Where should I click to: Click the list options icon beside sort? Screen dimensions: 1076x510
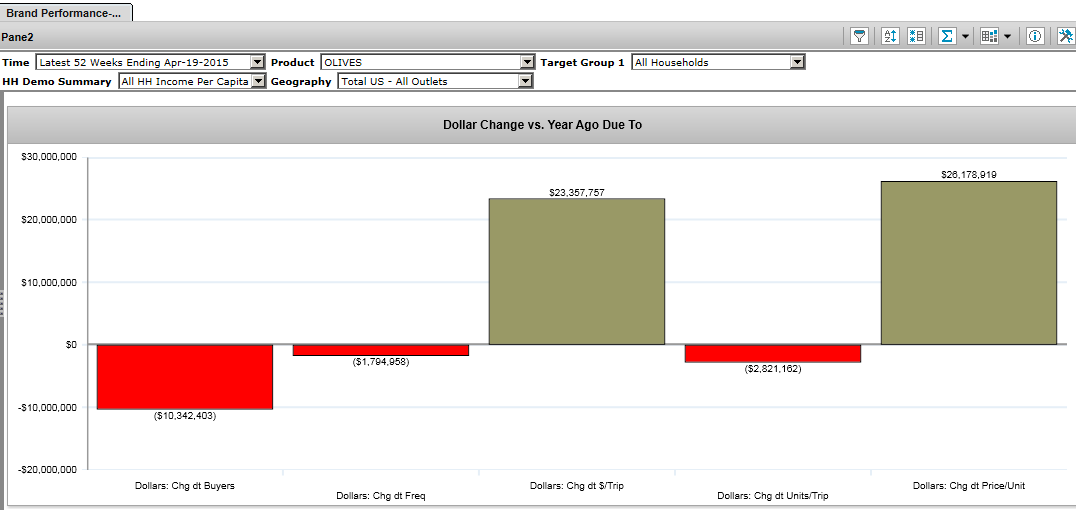[916, 36]
